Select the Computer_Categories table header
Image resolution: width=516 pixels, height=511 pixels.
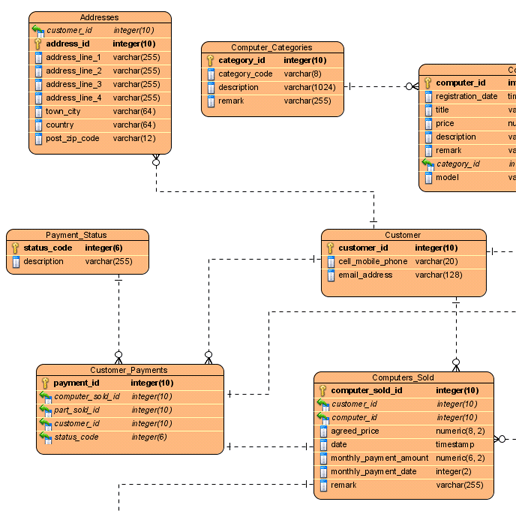272,47
